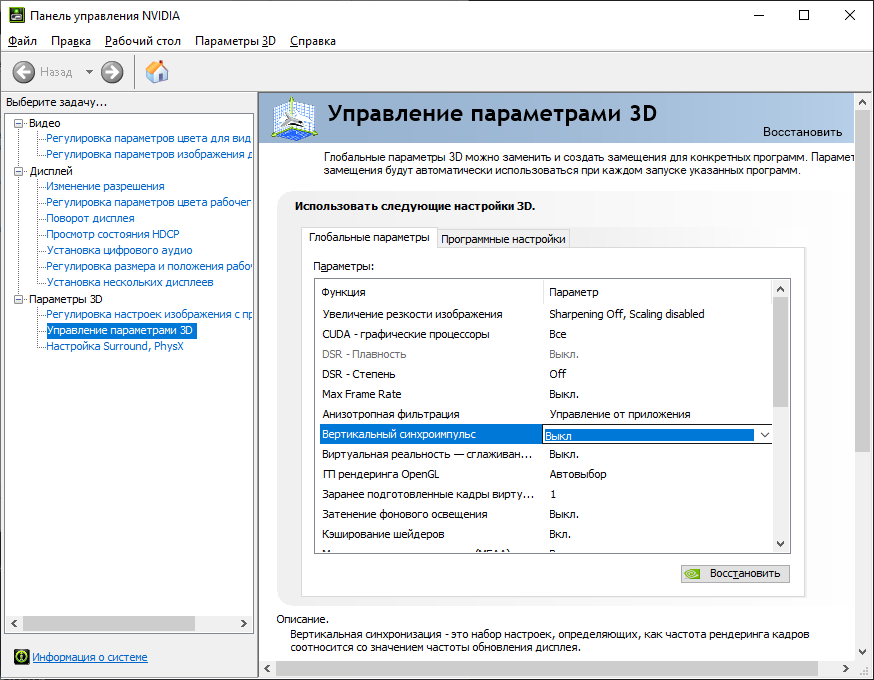Click the Back arrow navigation icon

coord(23,72)
